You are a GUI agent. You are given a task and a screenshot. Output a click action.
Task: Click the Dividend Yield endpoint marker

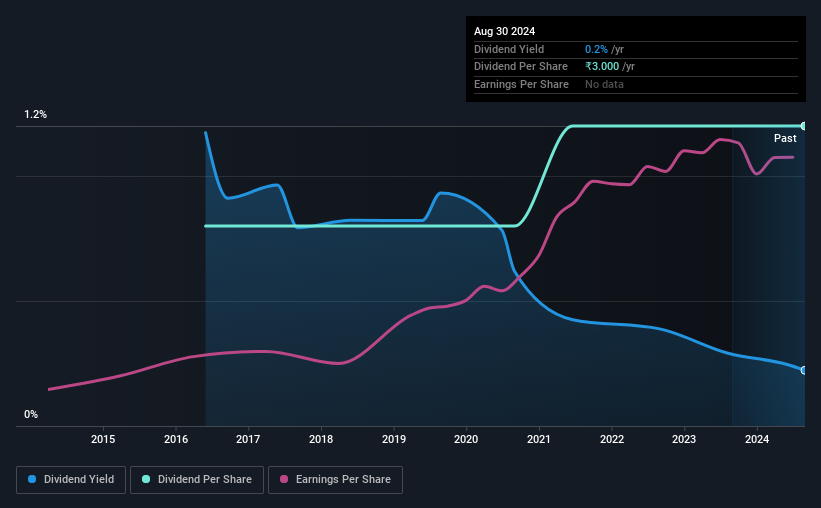[804, 370]
